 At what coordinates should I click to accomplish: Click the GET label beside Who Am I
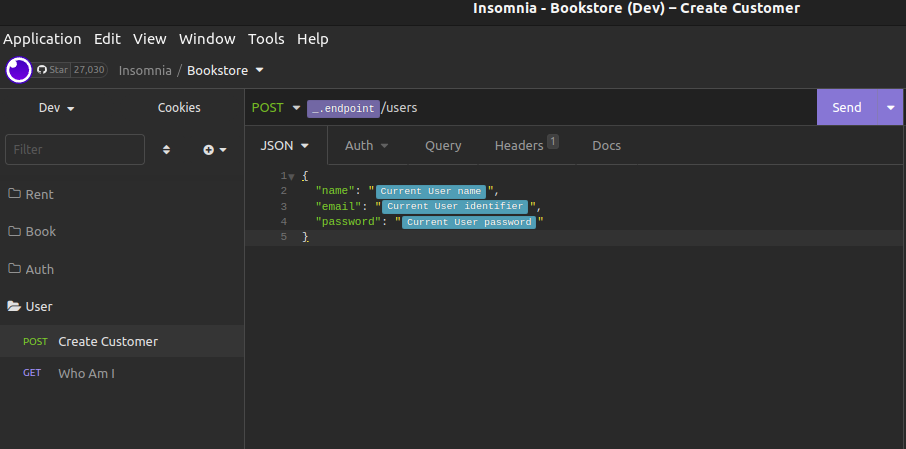coord(32,373)
